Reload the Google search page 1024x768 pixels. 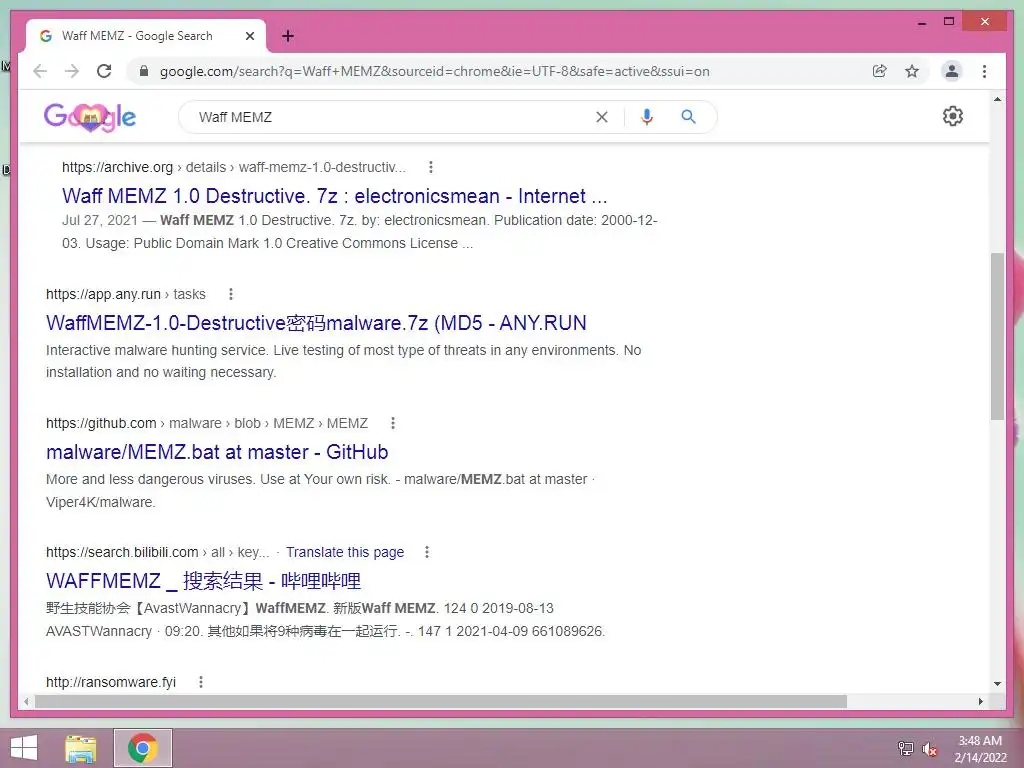pyautogui.click(x=104, y=71)
